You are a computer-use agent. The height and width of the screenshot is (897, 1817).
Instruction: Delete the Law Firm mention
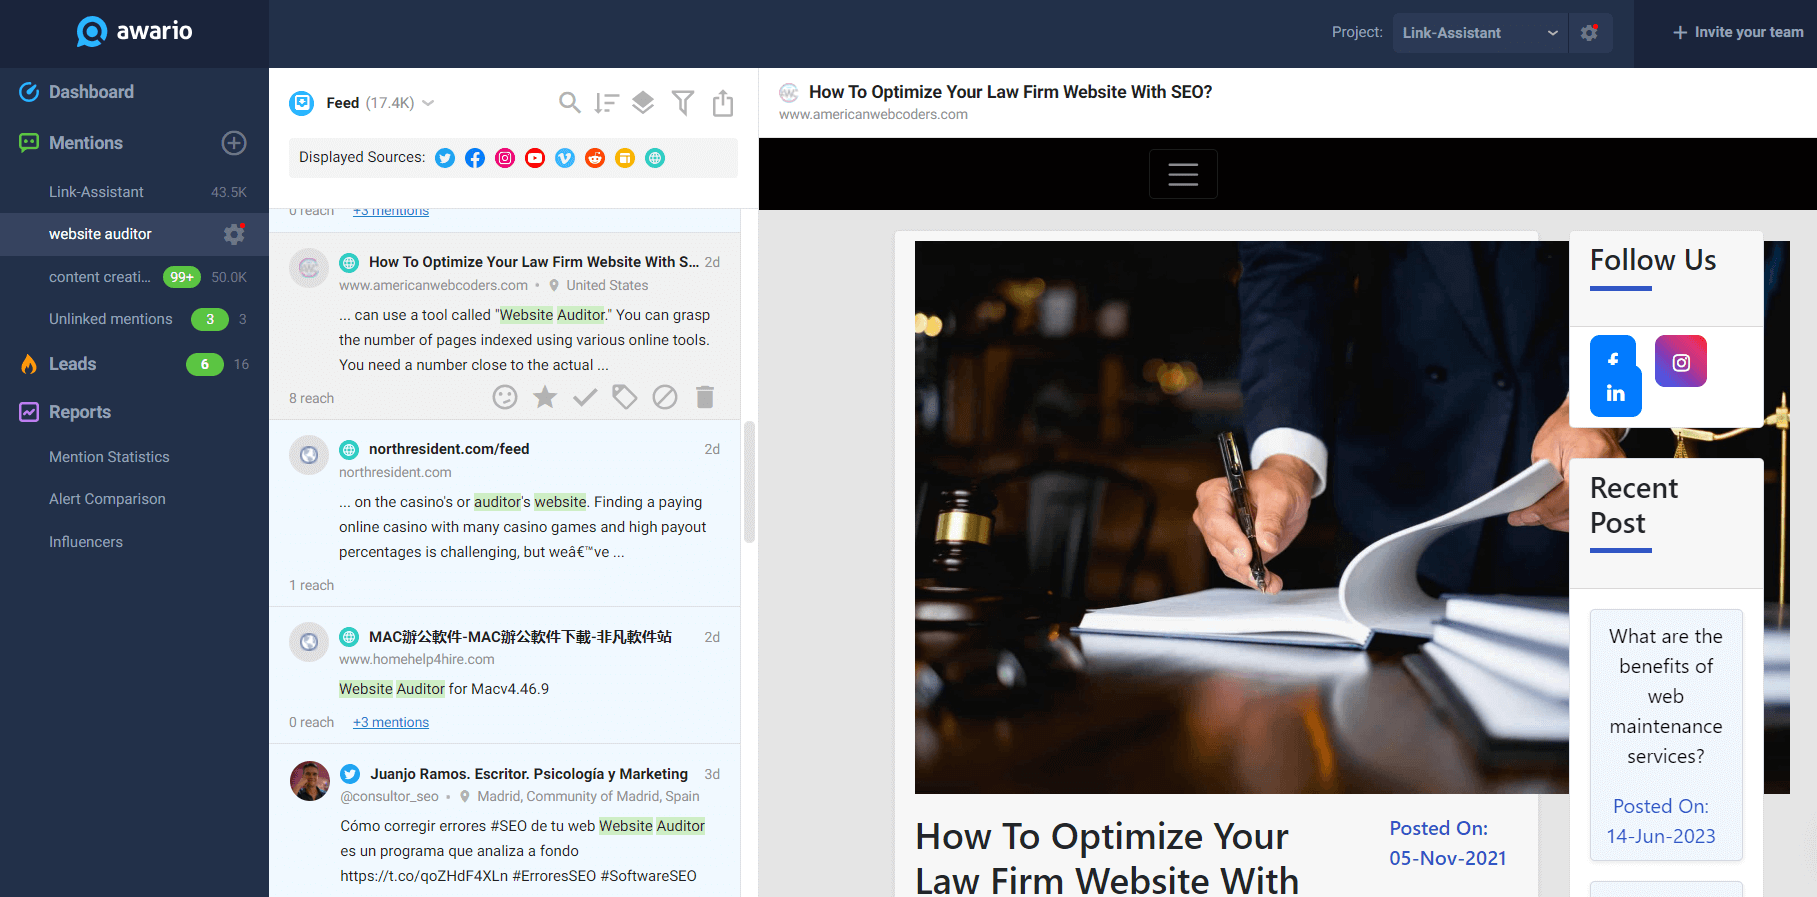click(705, 397)
